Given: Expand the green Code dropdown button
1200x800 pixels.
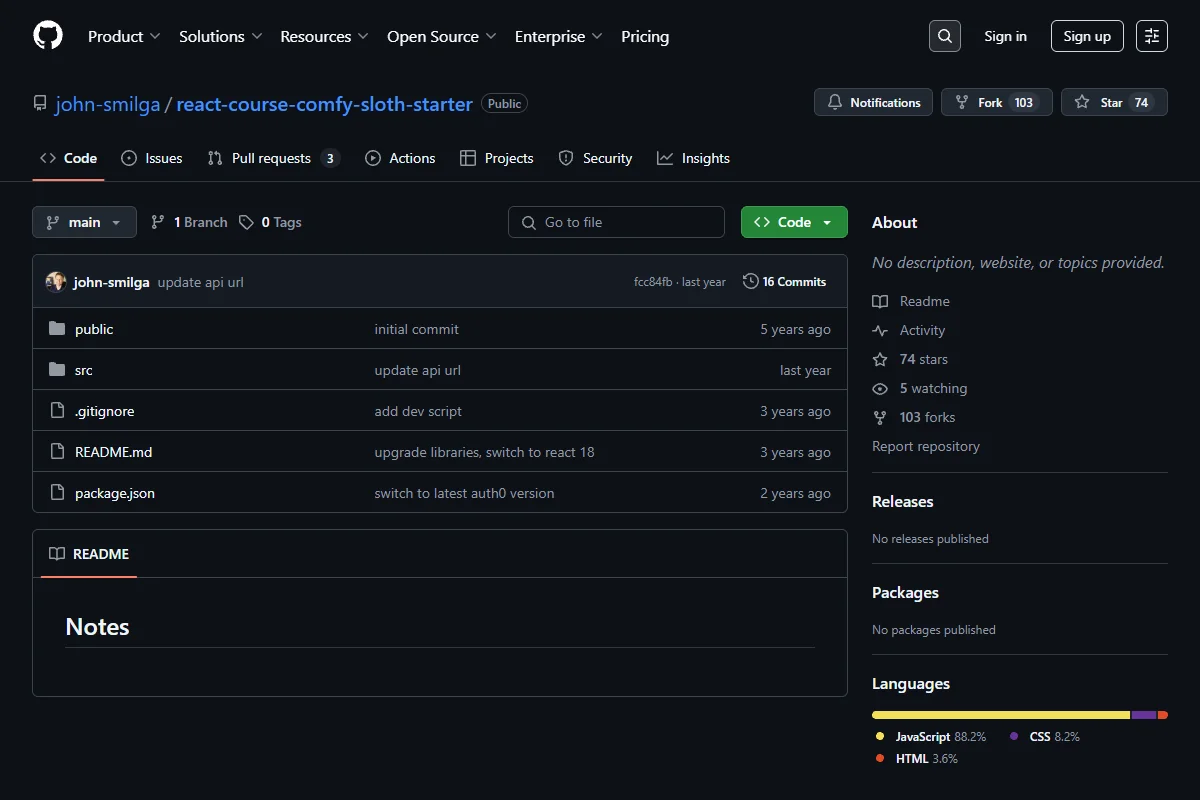Looking at the screenshot, I should [794, 222].
